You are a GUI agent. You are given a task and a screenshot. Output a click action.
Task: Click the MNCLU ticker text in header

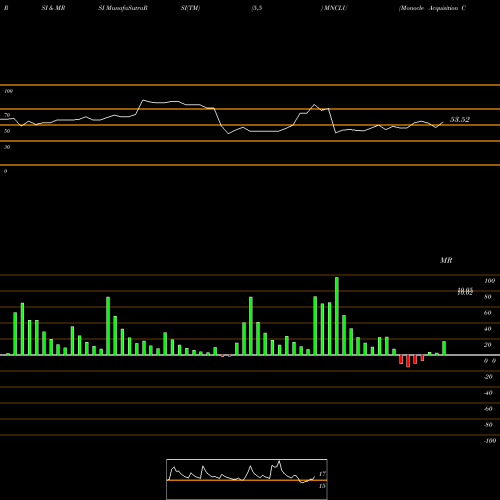[336, 8]
